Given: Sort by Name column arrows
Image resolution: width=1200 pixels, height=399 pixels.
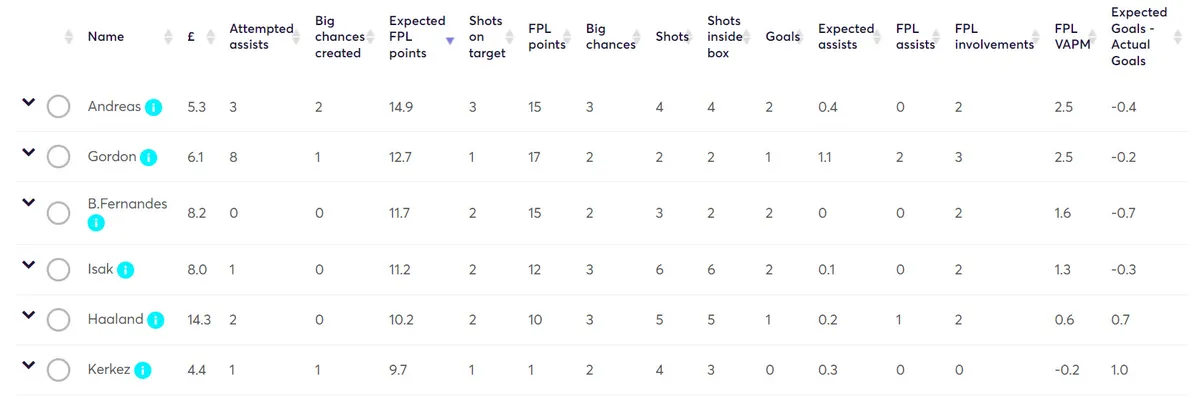Looking at the screenshot, I should coord(169,37).
